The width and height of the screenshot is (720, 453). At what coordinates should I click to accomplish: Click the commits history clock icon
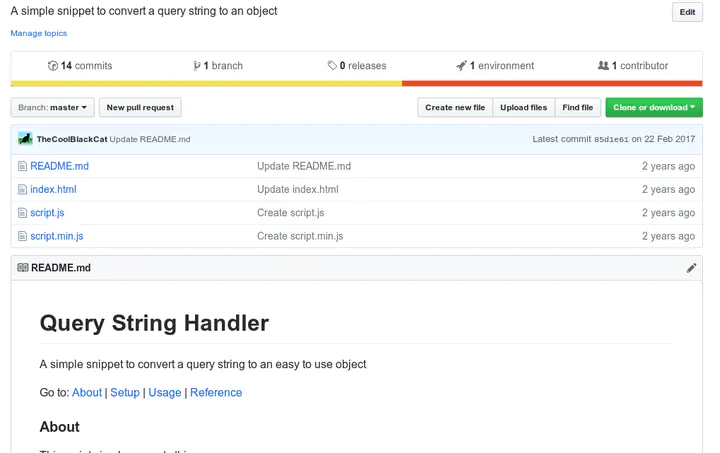pos(53,66)
